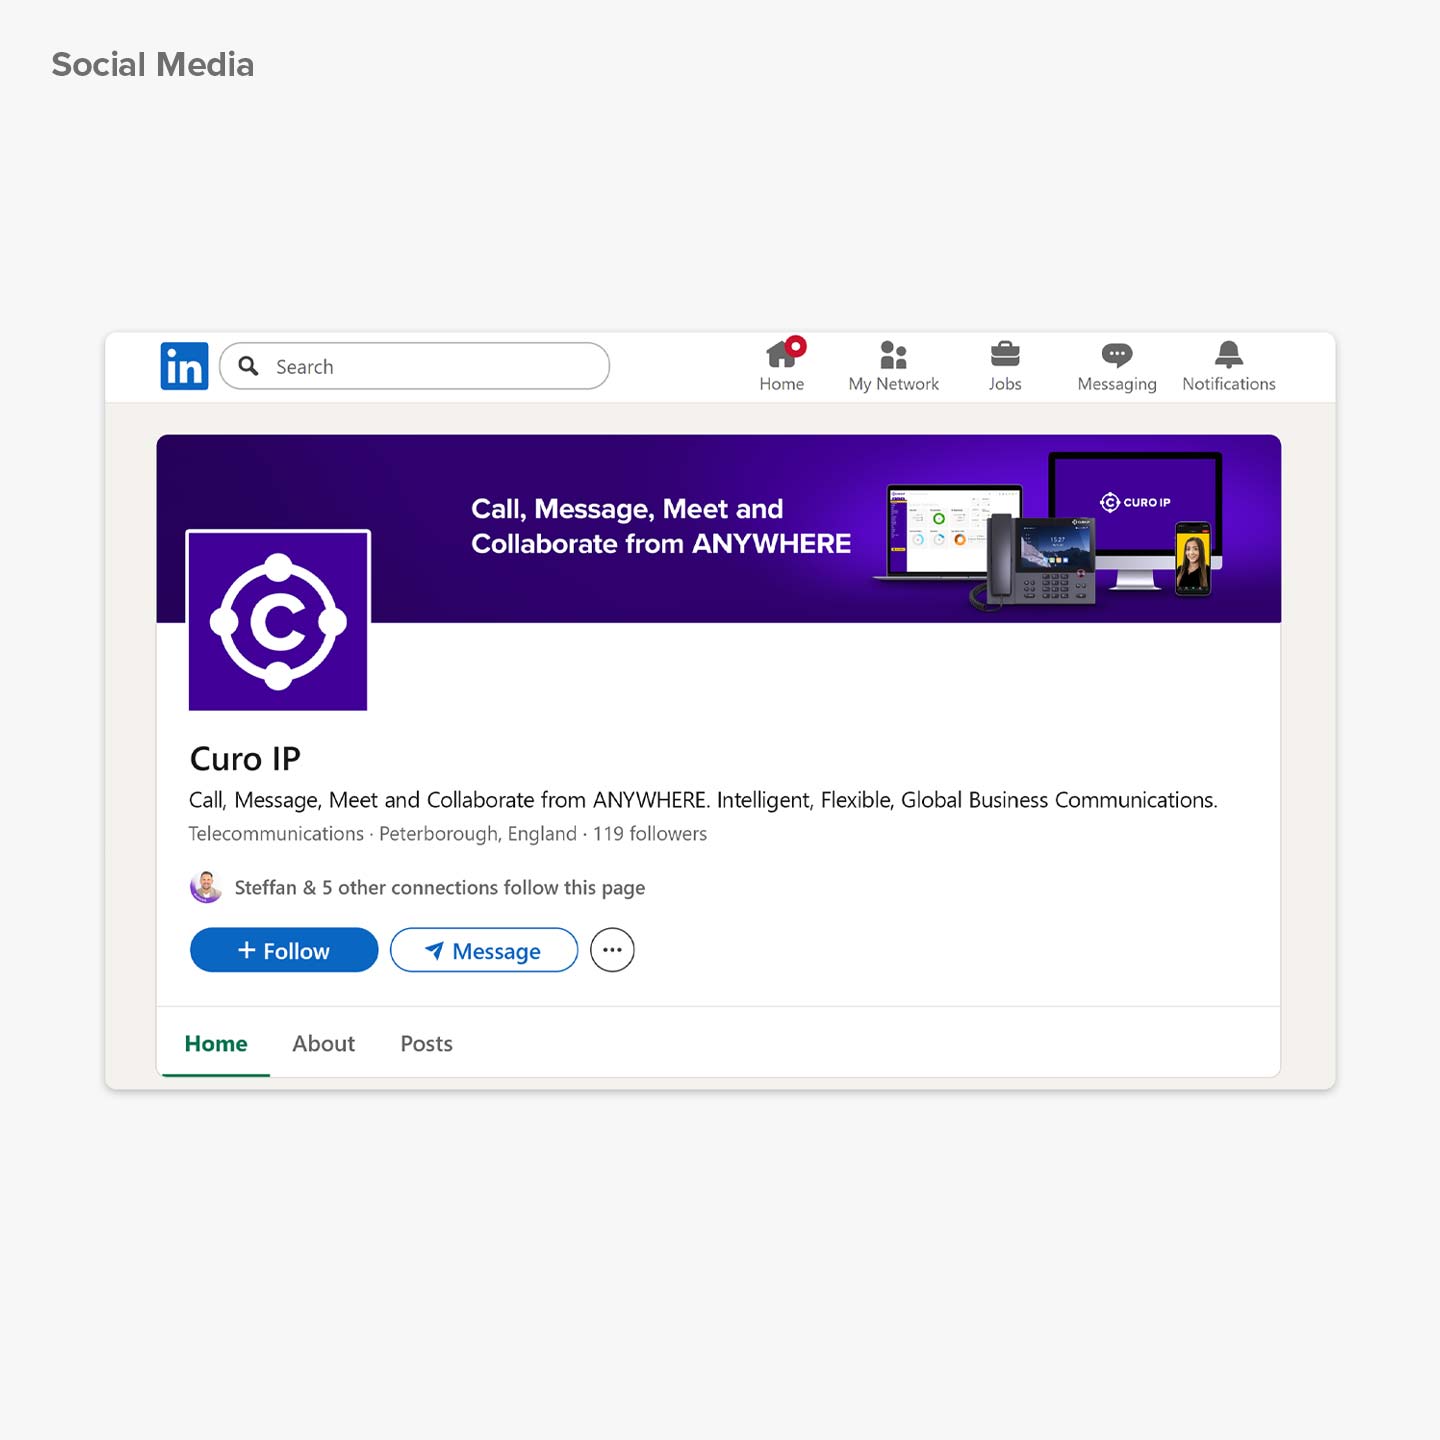Image resolution: width=1440 pixels, height=1440 pixels.
Task: Click the Curo IP banner image
Action: (719, 528)
